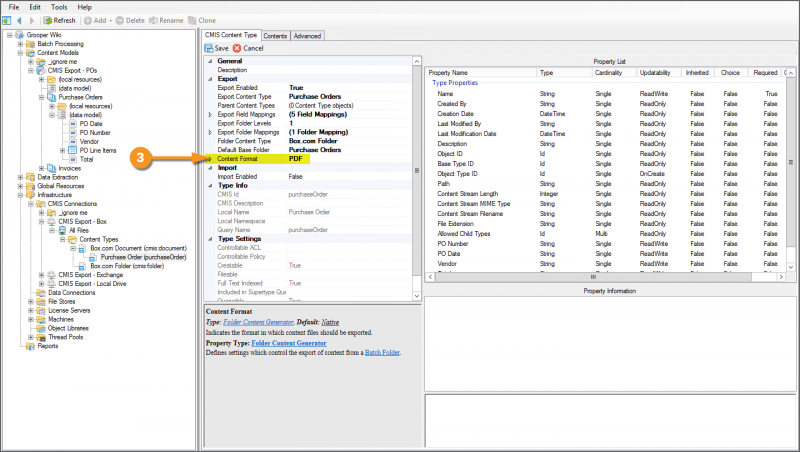Select the Content Format PDF value
Image resolution: width=800 pixels, height=452 pixels.
click(295, 159)
